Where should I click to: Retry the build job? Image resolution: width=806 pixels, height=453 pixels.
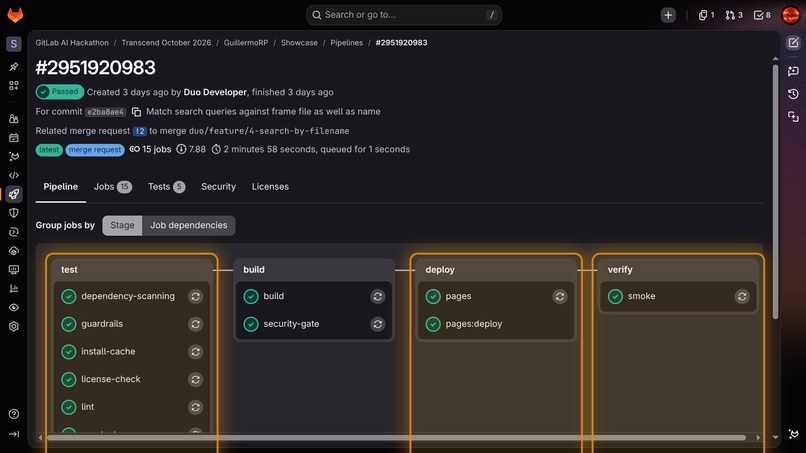coord(378,297)
